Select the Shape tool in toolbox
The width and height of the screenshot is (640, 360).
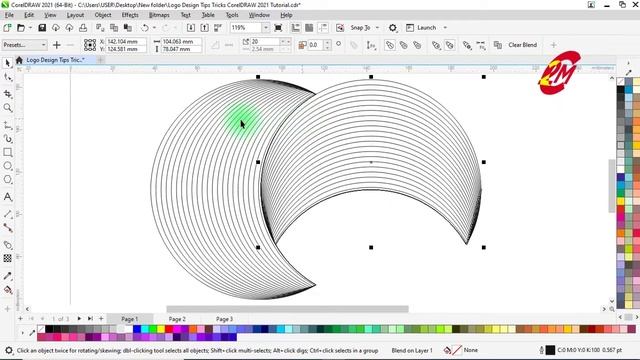(x=7, y=77)
